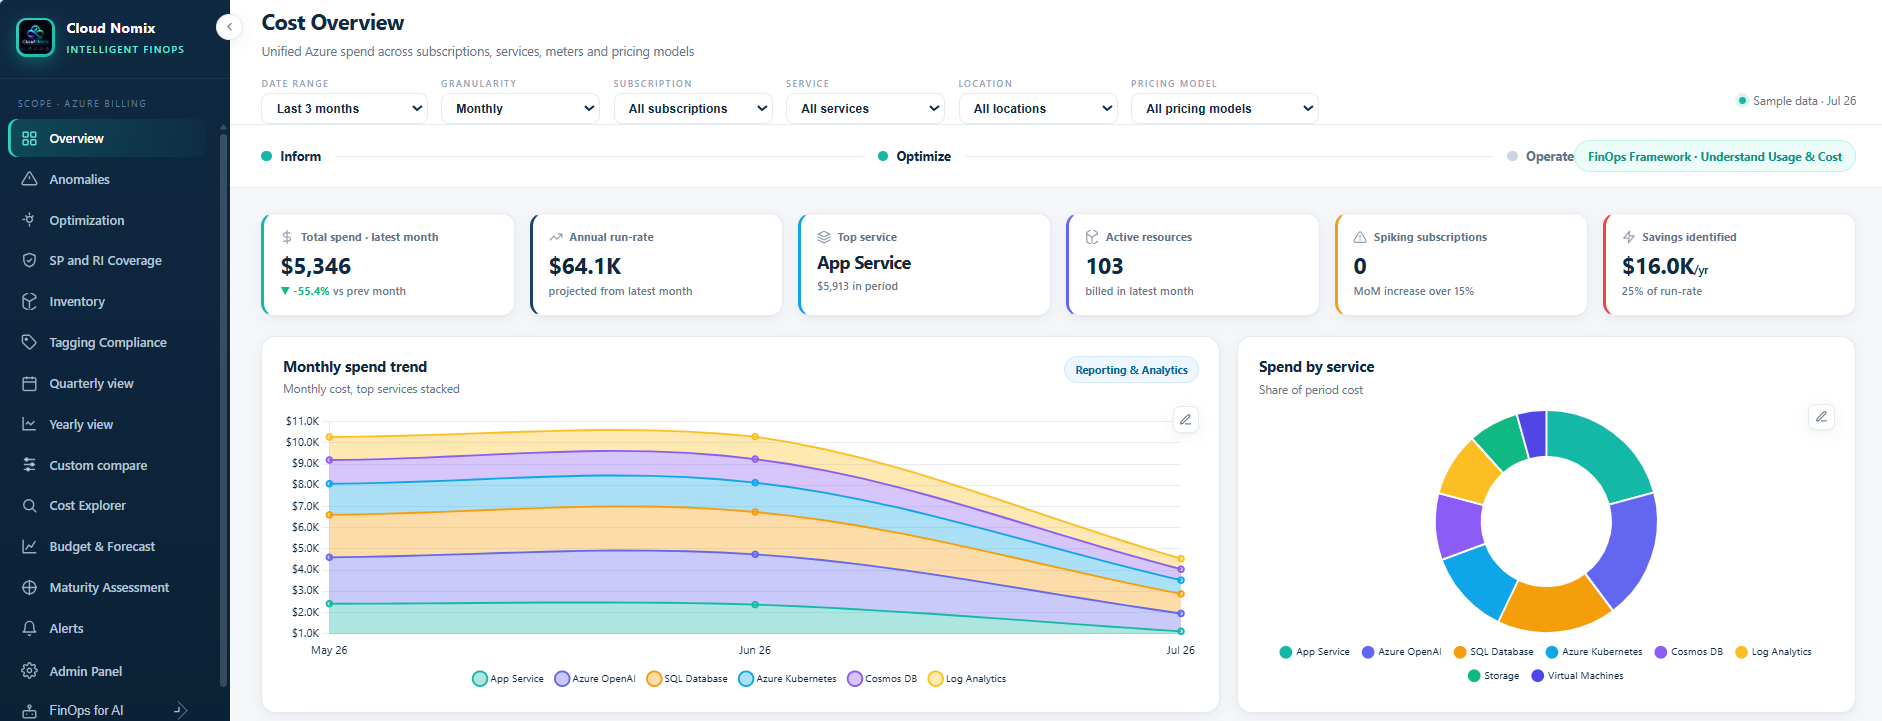Click the Total spend $5,346 card

click(388, 264)
